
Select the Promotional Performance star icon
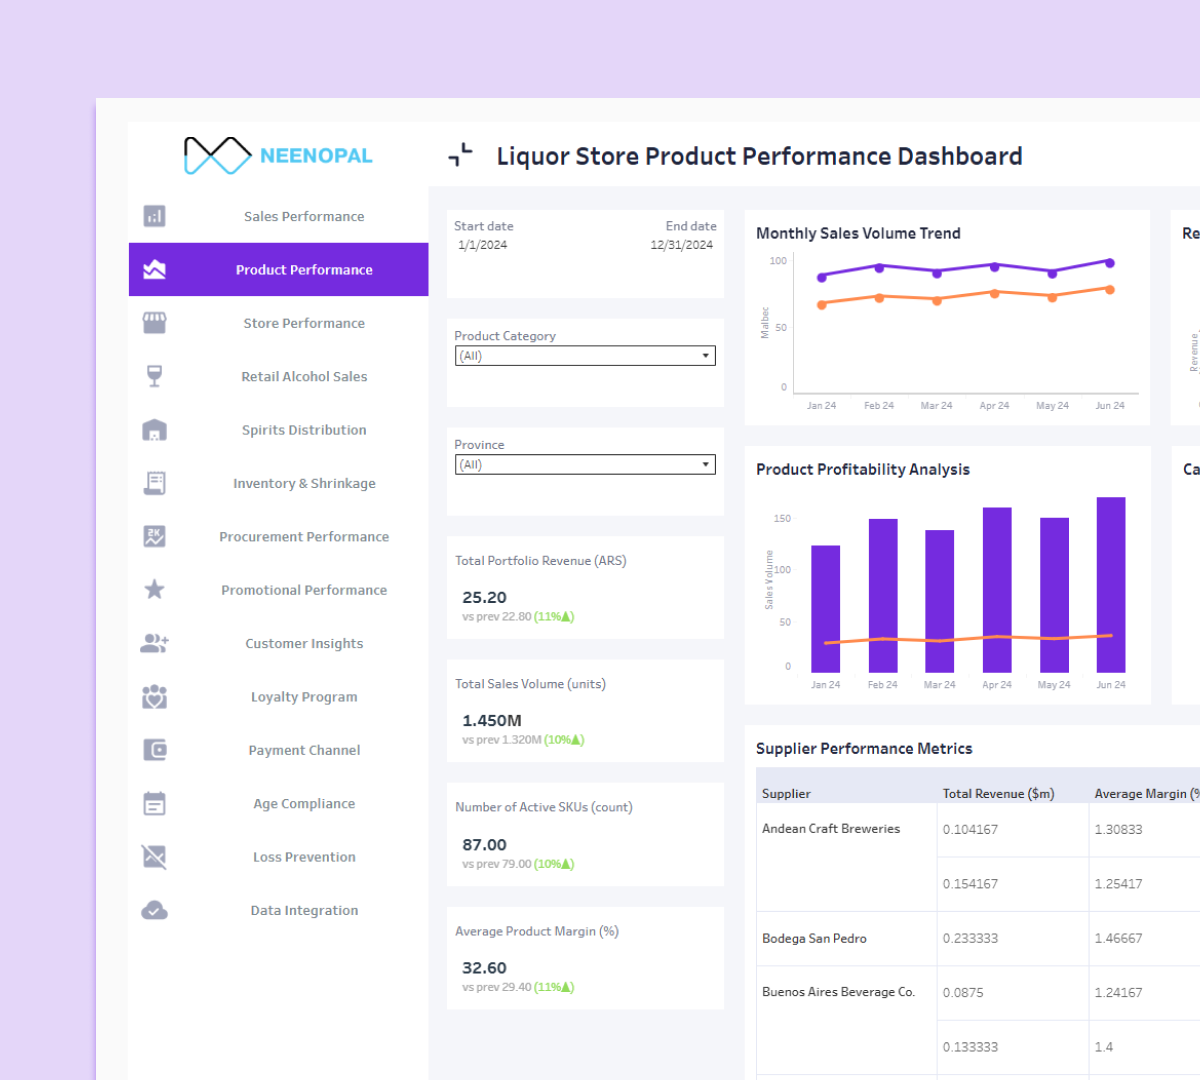(x=154, y=589)
